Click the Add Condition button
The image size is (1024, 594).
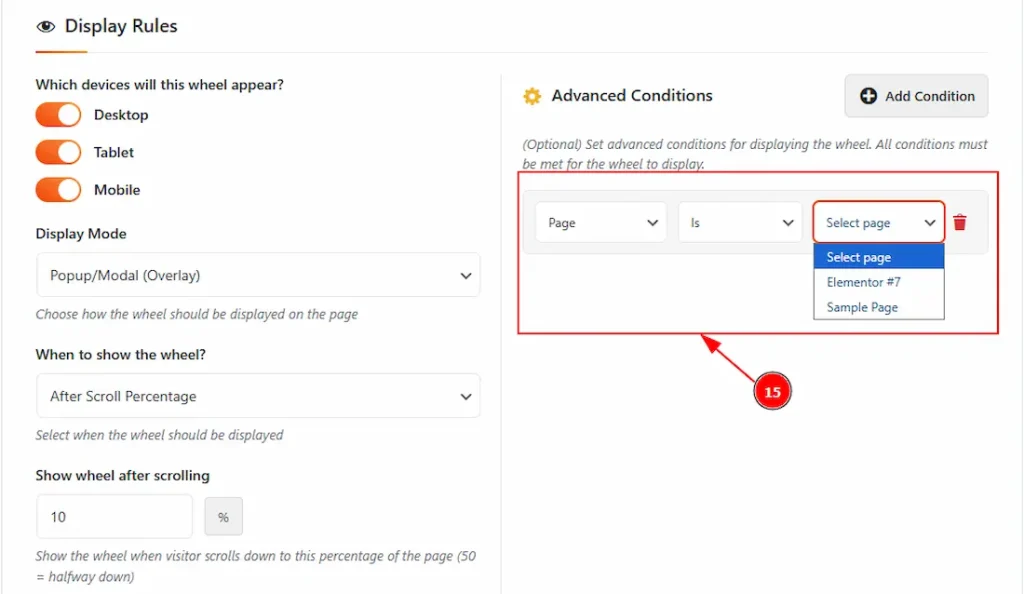tap(916, 96)
